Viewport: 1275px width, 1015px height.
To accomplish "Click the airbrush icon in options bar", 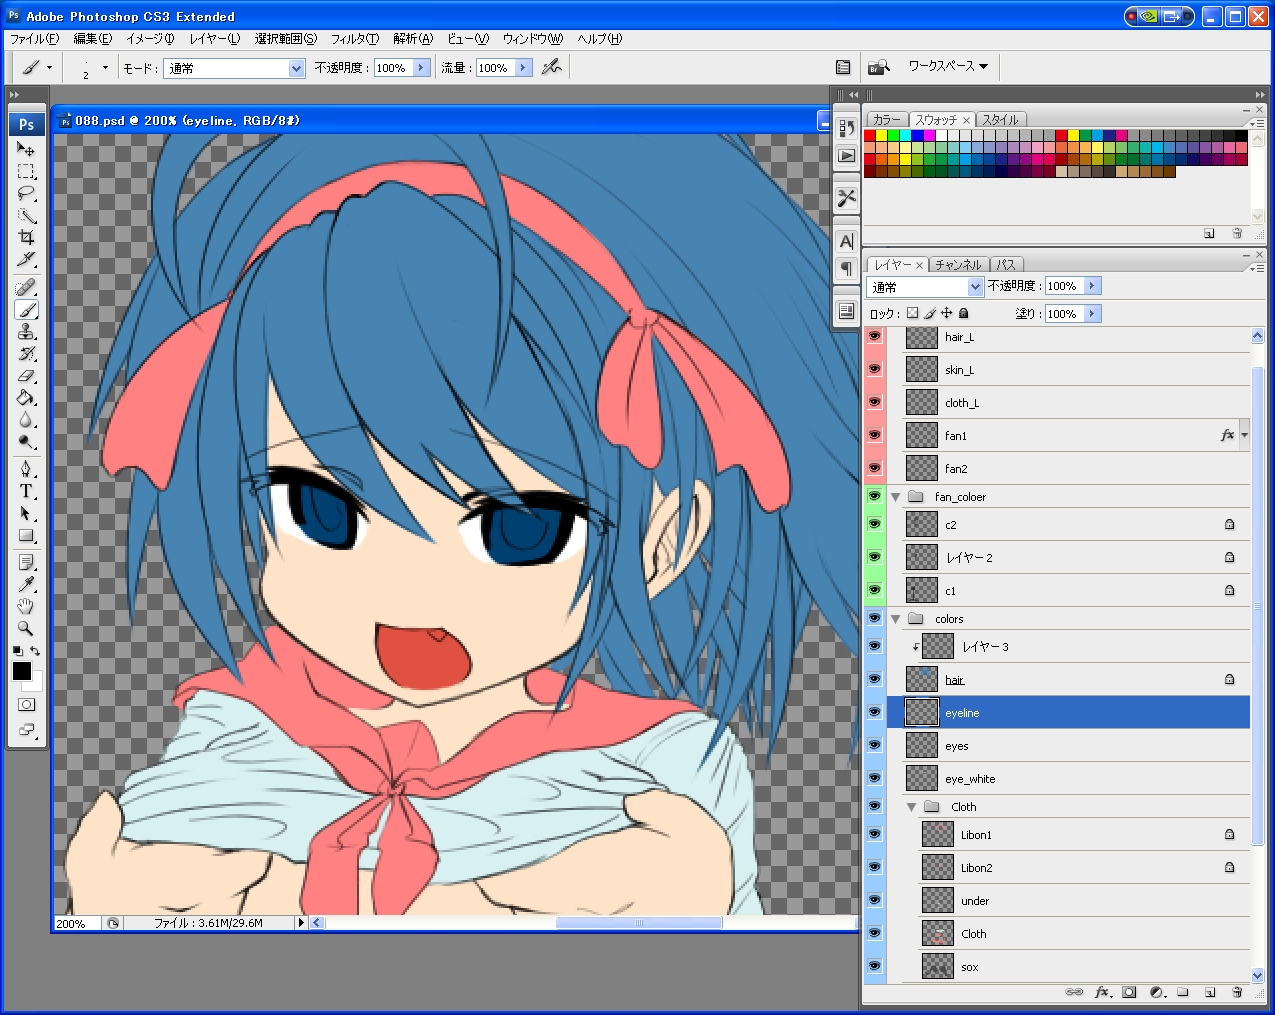I will (551, 67).
